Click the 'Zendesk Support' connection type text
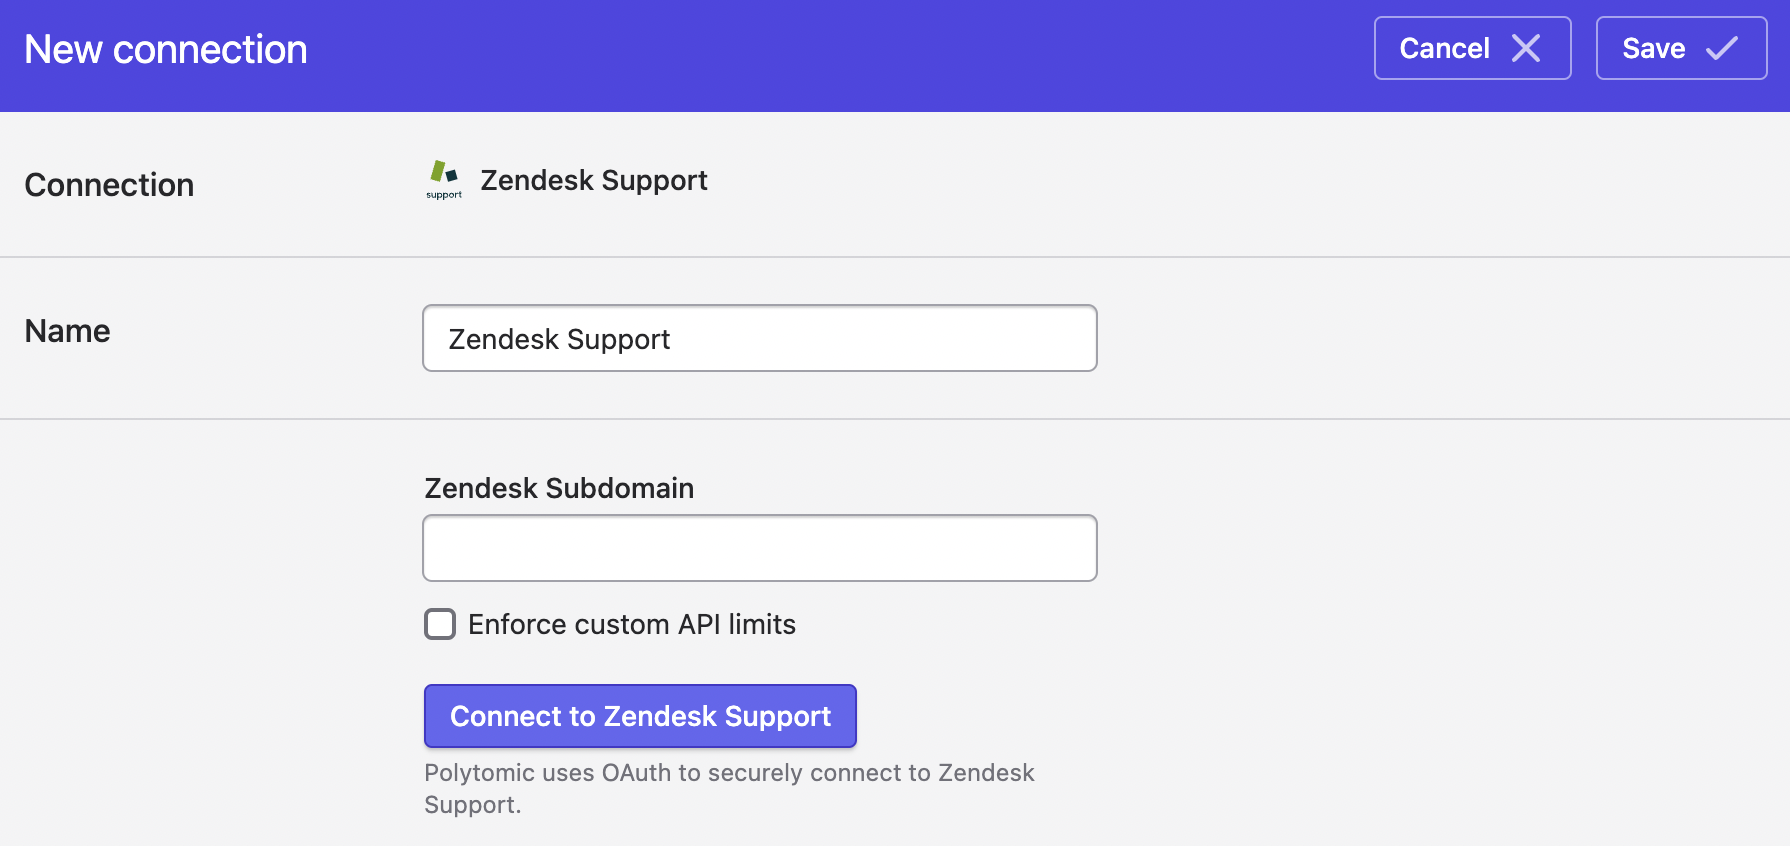The height and width of the screenshot is (846, 1790). (x=594, y=180)
